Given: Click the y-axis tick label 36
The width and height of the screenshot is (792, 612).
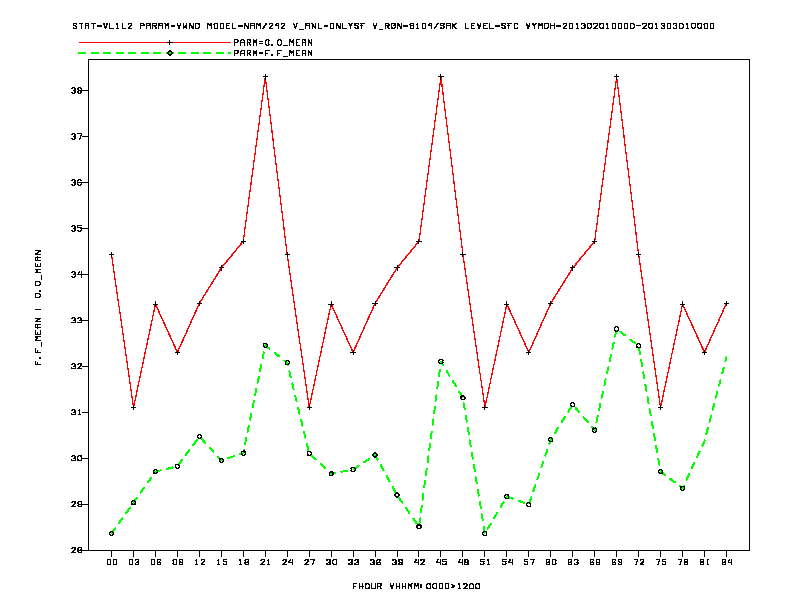Looking at the screenshot, I should (76, 182).
